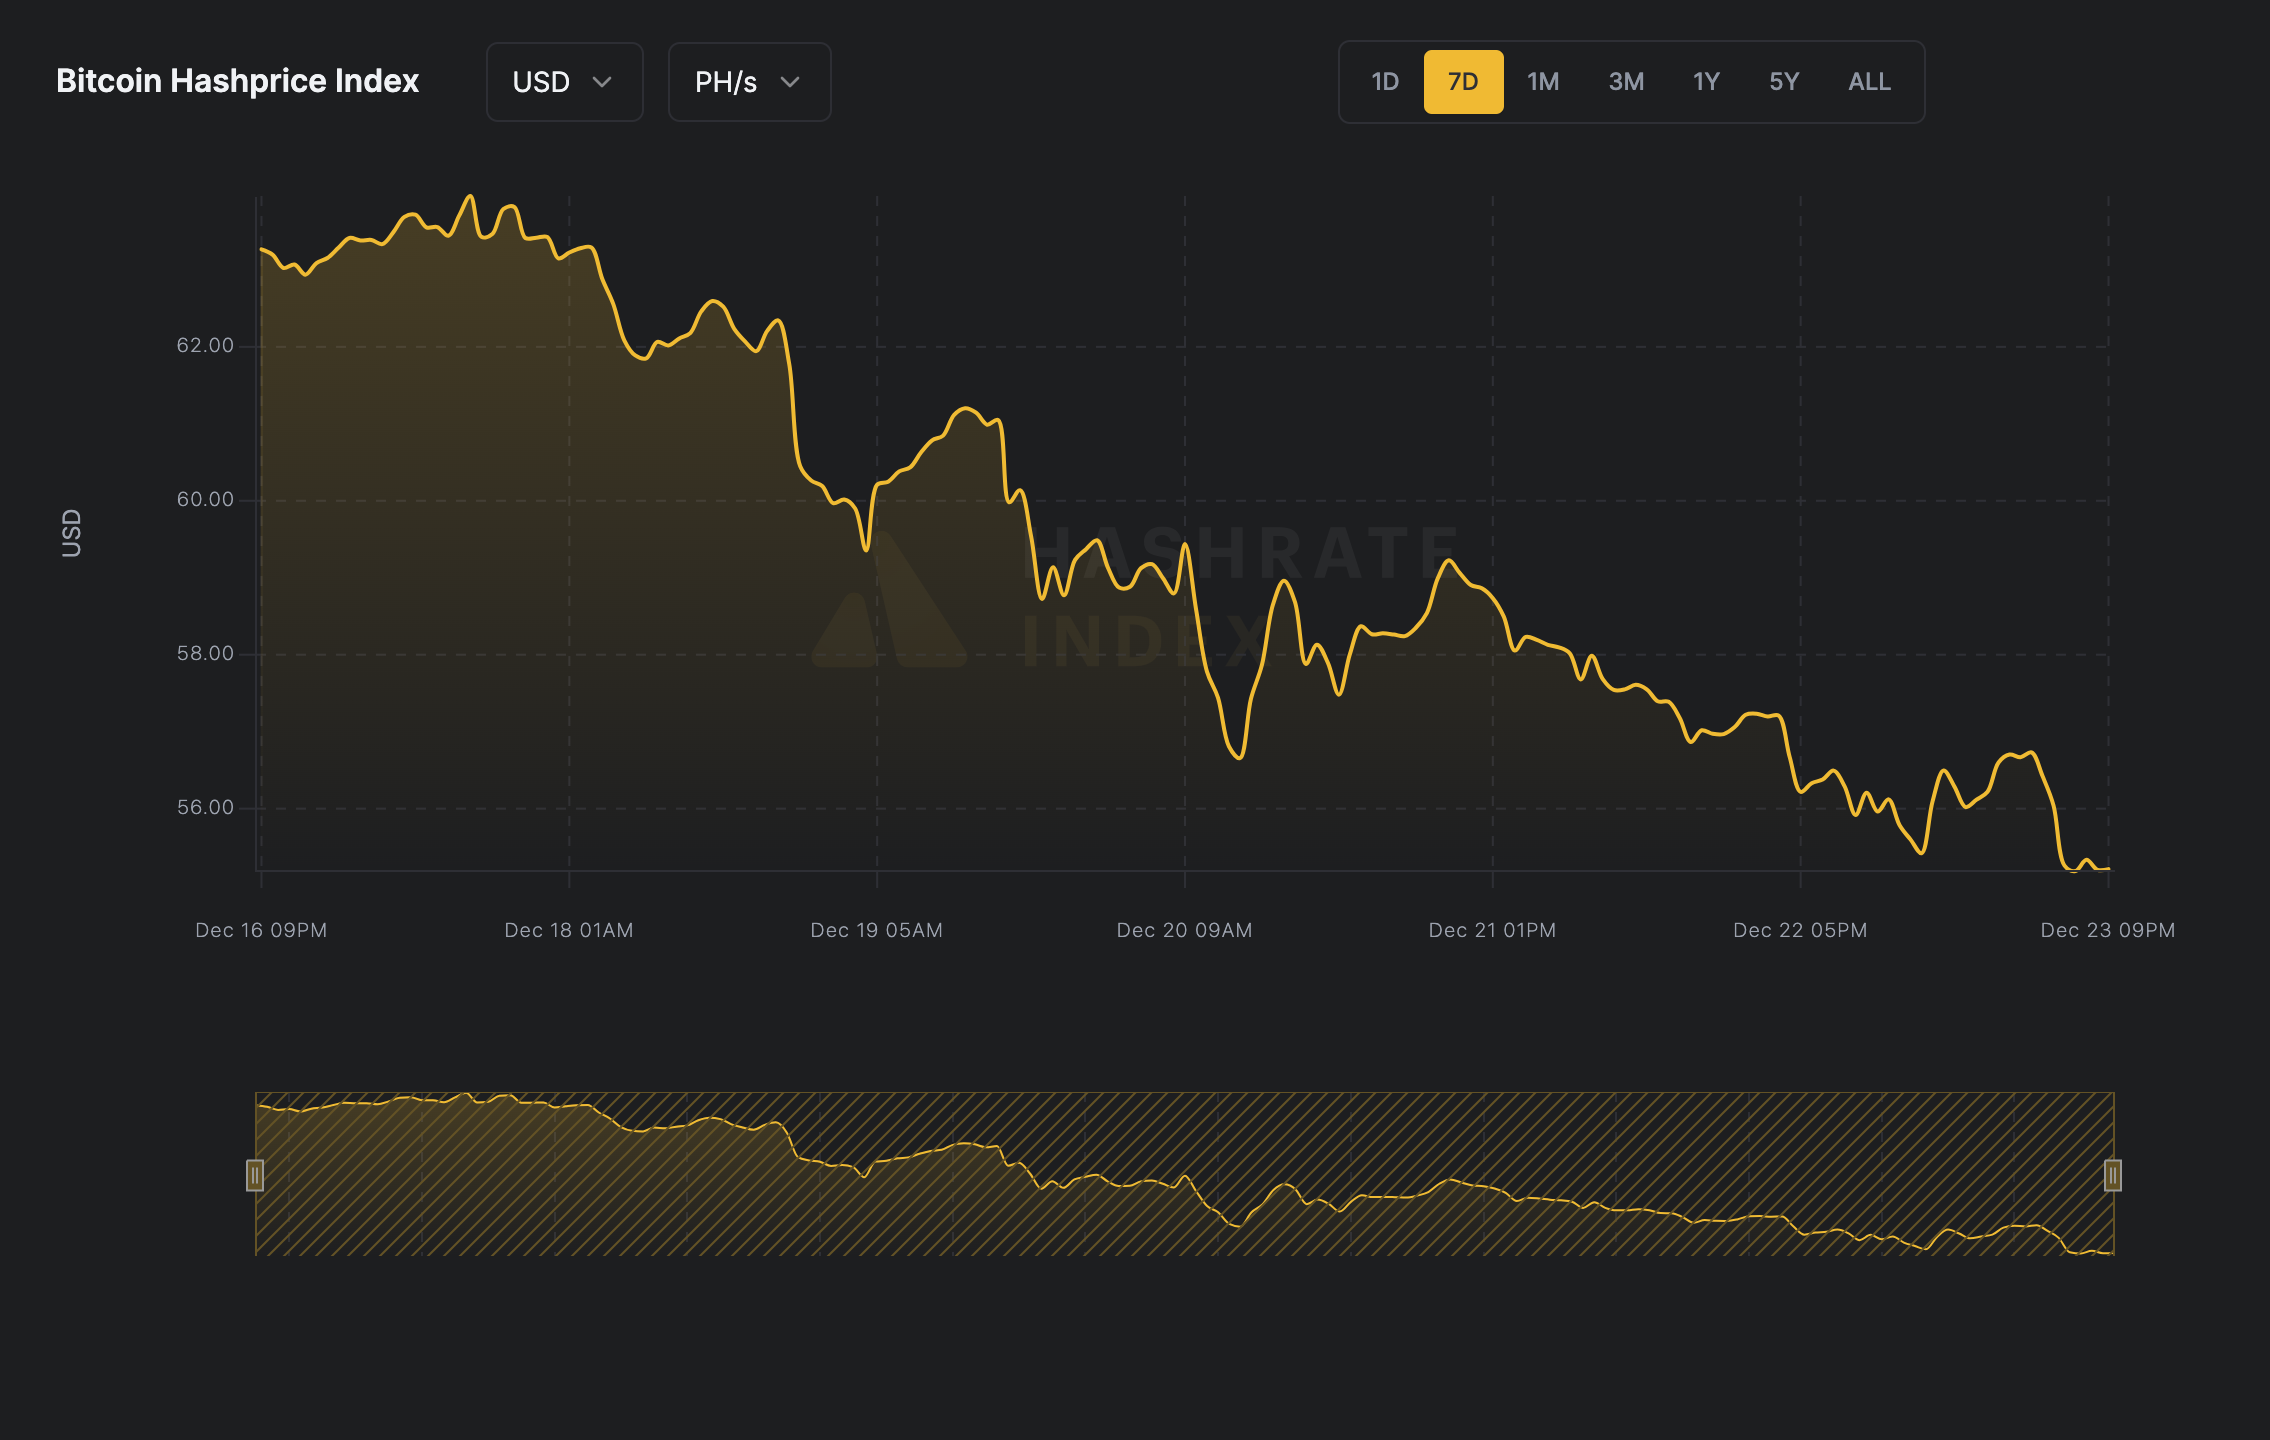Switch to the 1M time range
Image resolution: width=2270 pixels, height=1440 pixels.
[1543, 82]
